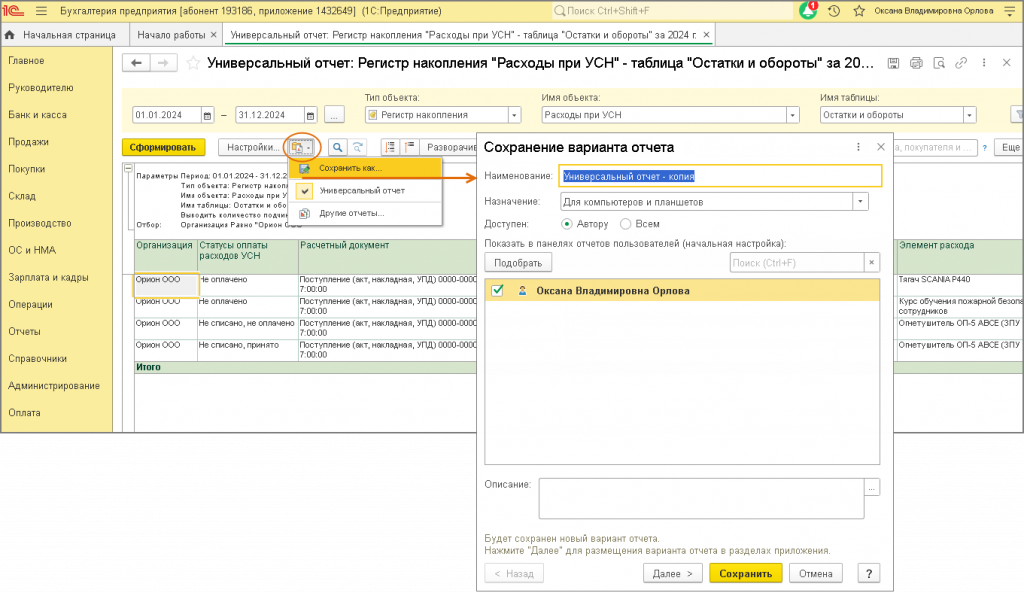Expand the "Тип объекта" dropdown arrow
1024x593 pixels.
[514, 115]
